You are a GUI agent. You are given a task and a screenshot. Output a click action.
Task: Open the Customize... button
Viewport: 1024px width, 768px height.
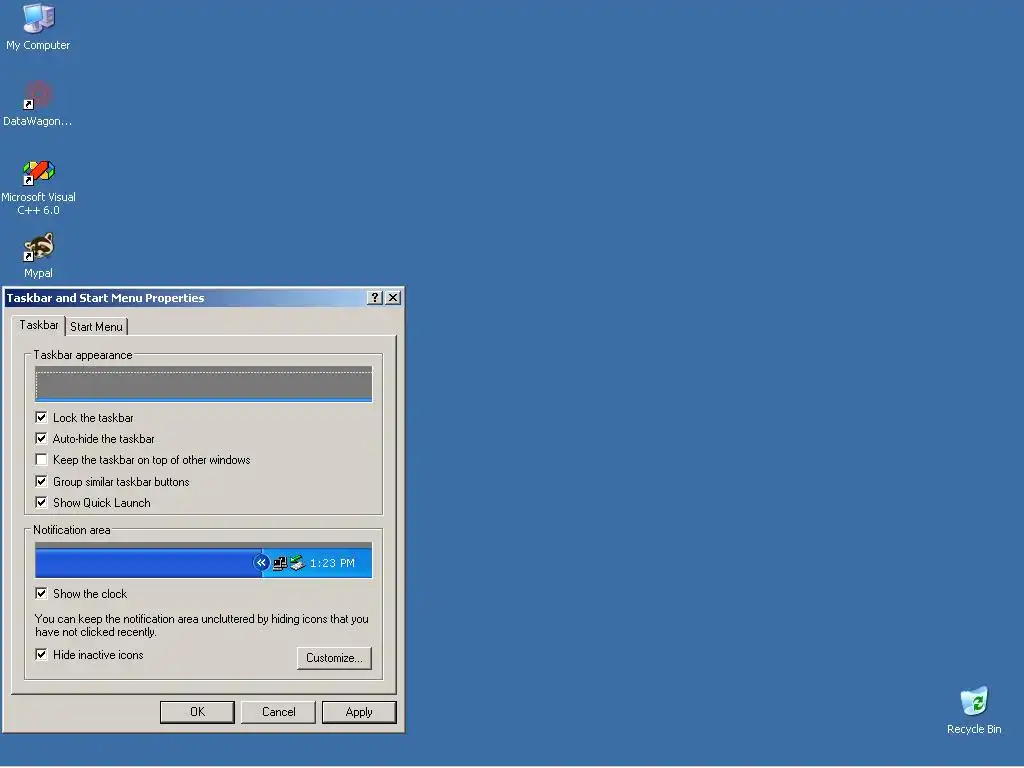pyautogui.click(x=334, y=658)
